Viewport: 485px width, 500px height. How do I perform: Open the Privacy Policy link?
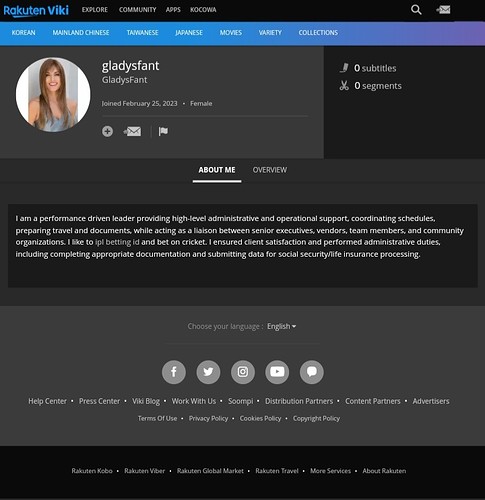click(208, 418)
